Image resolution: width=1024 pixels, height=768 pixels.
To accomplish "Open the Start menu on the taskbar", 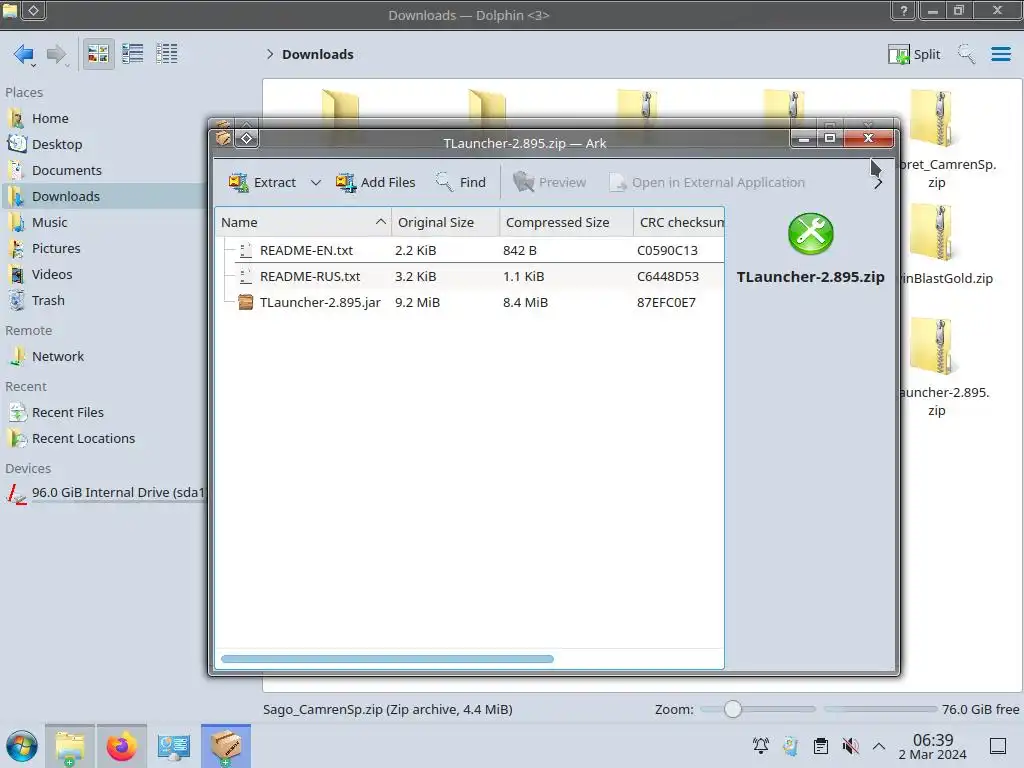I will point(22,746).
